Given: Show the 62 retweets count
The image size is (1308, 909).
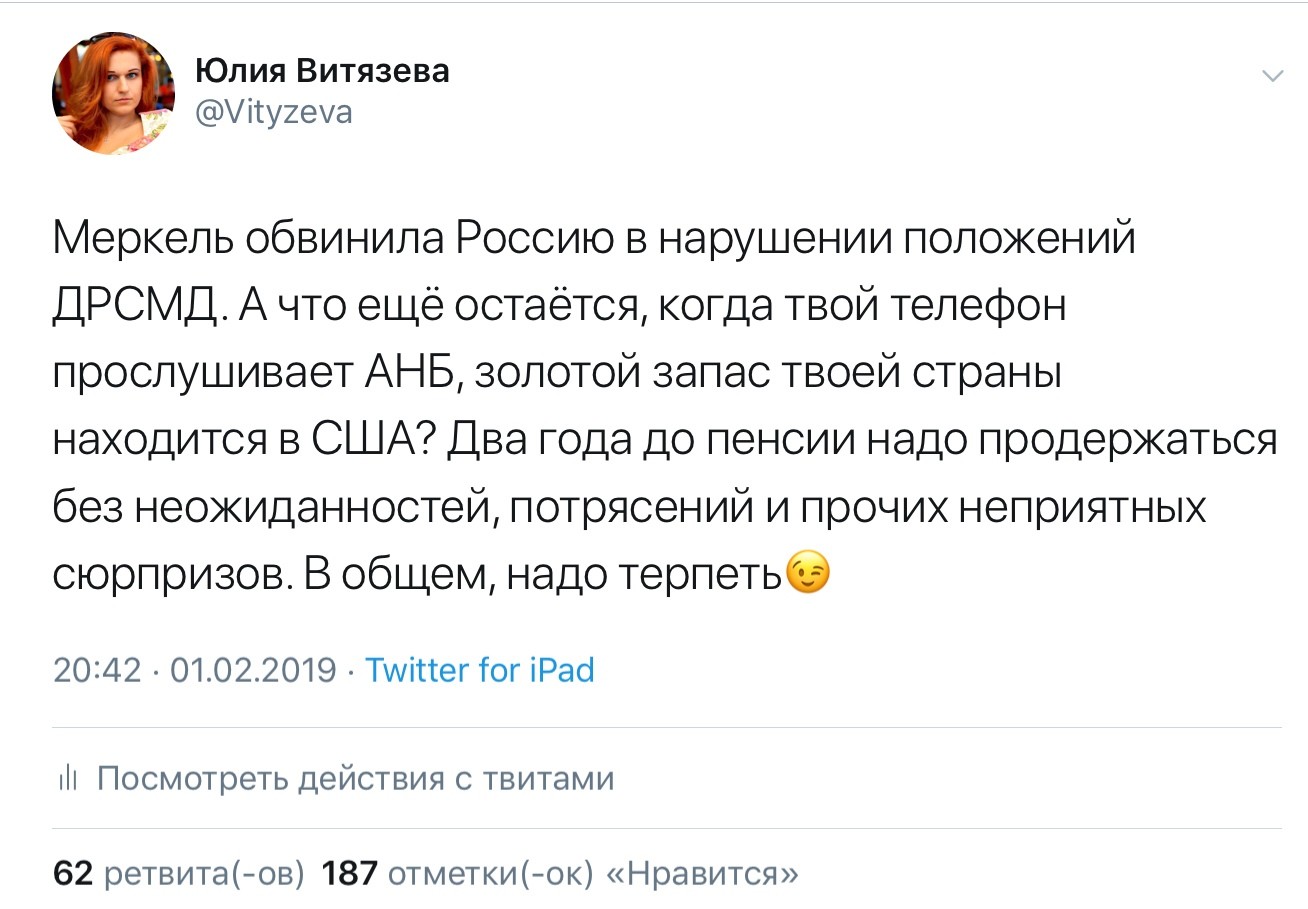Looking at the screenshot, I should [x=72, y=874].
